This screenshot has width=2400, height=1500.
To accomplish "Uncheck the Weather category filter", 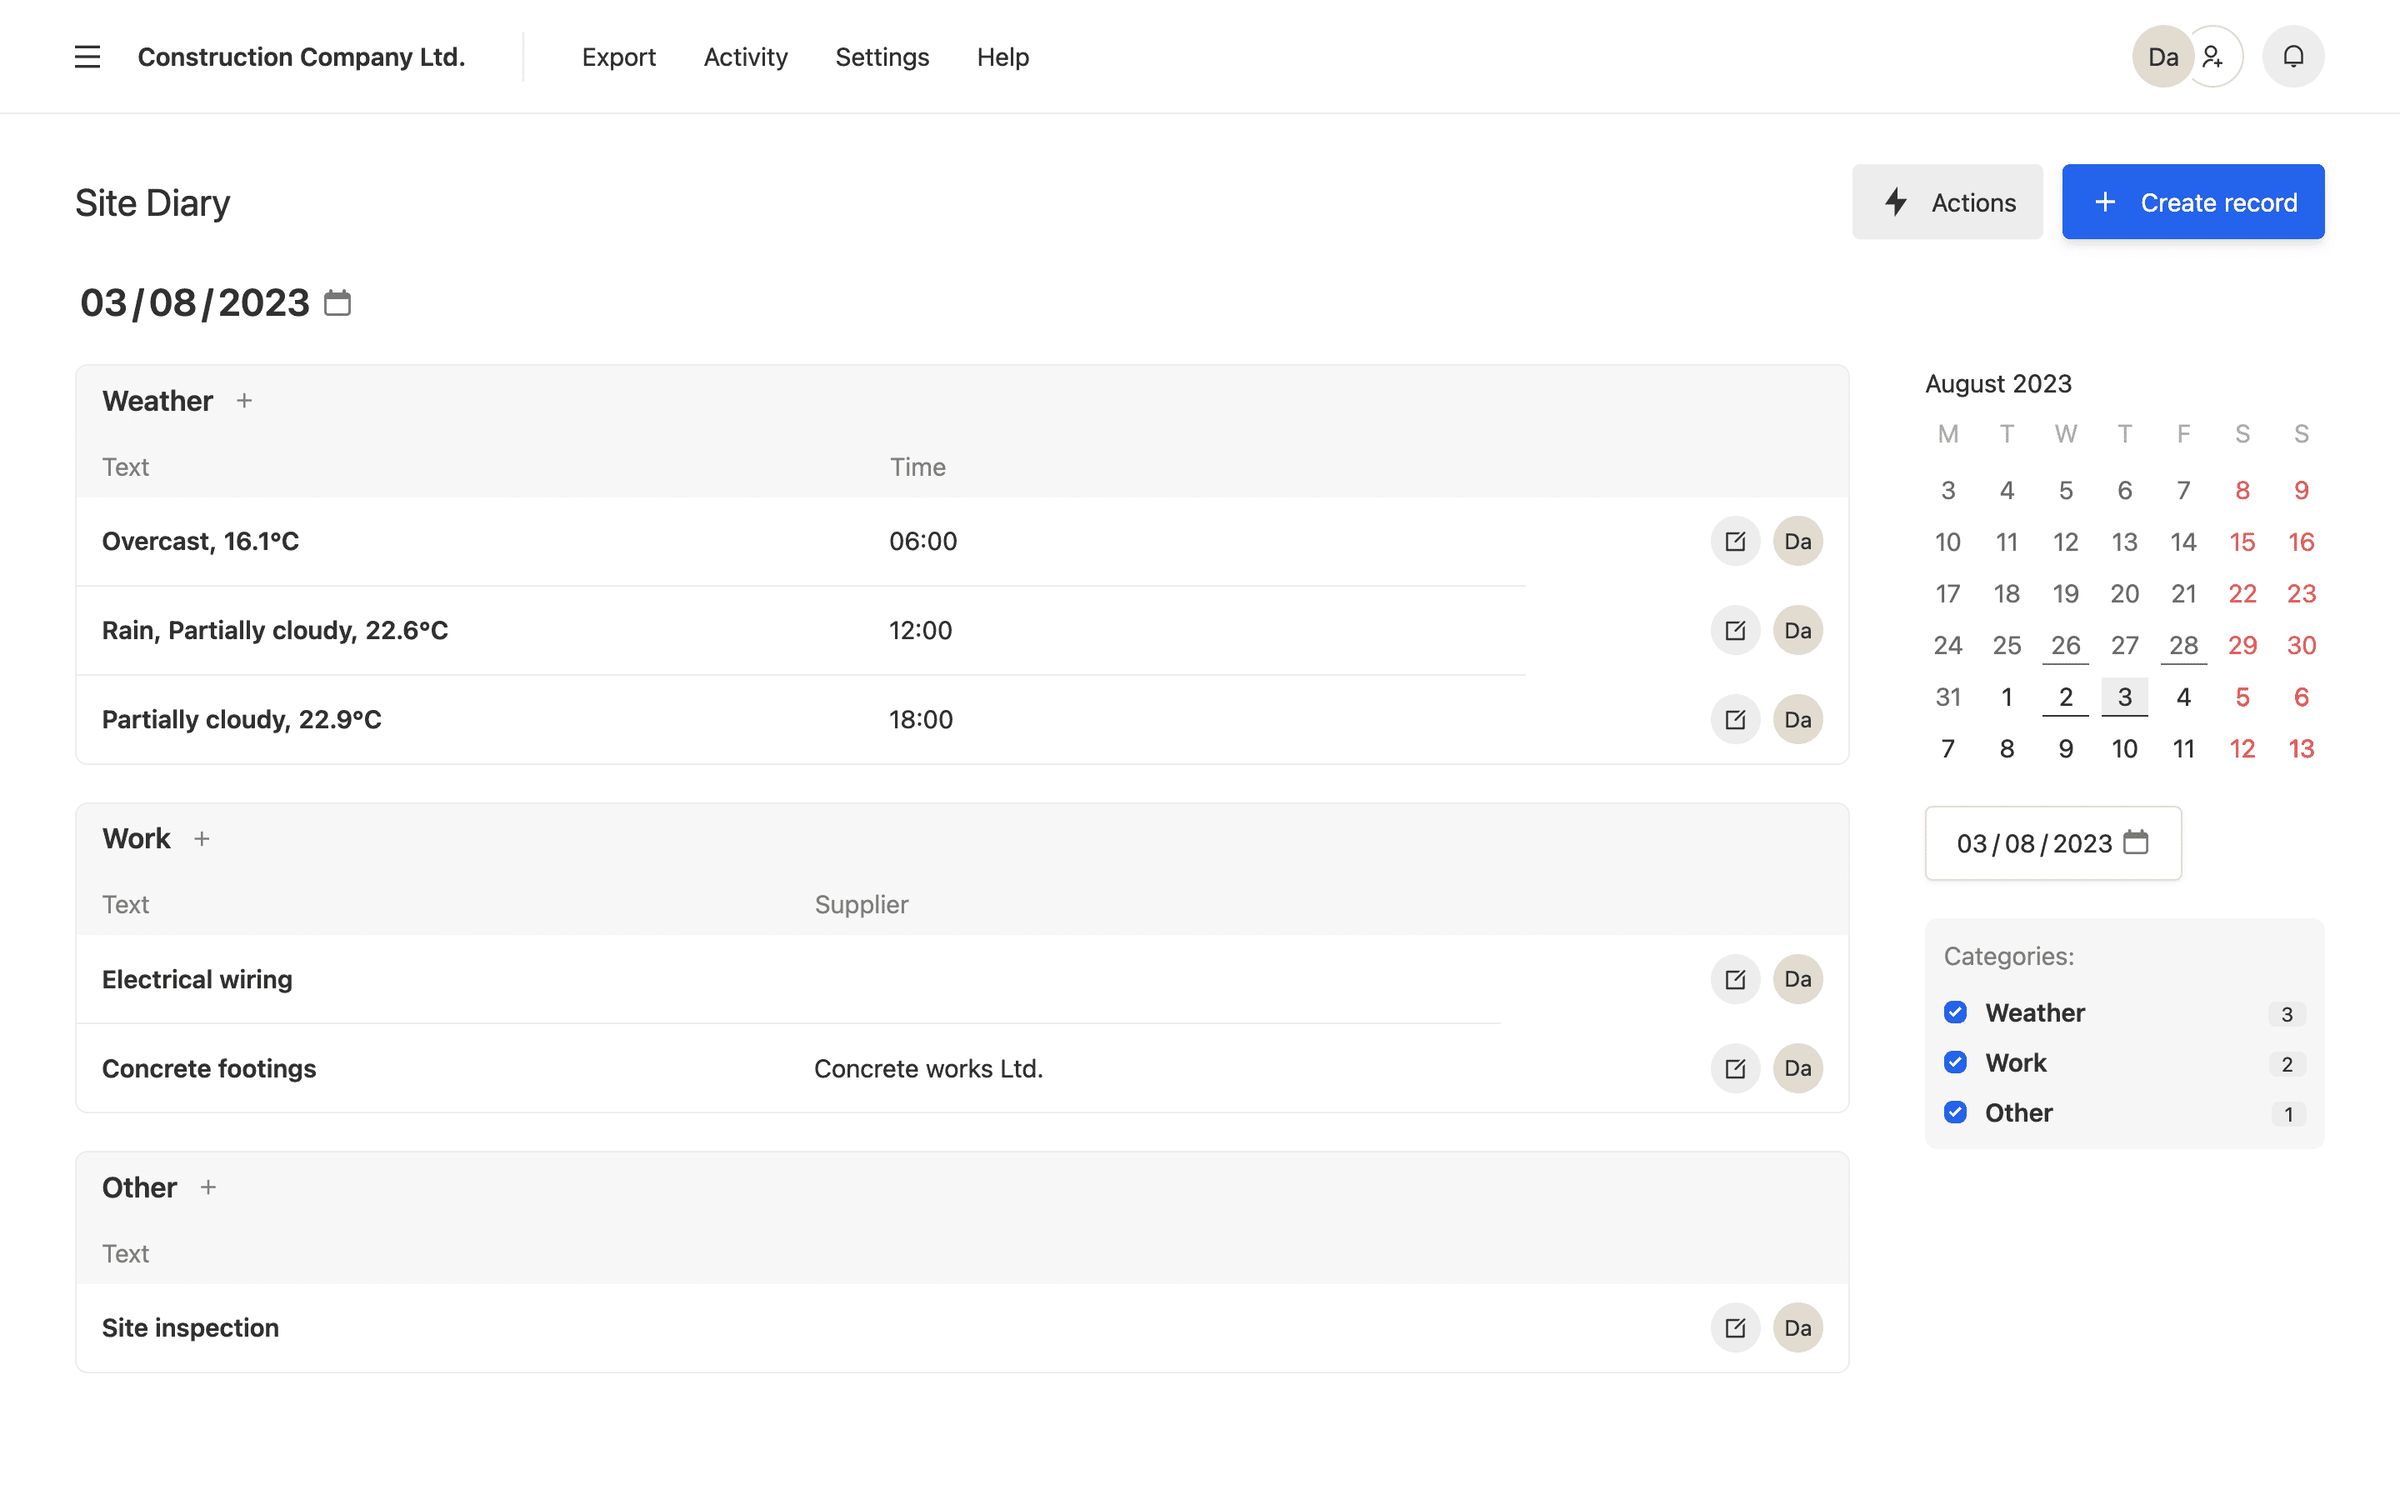I will [1956, 1012].
